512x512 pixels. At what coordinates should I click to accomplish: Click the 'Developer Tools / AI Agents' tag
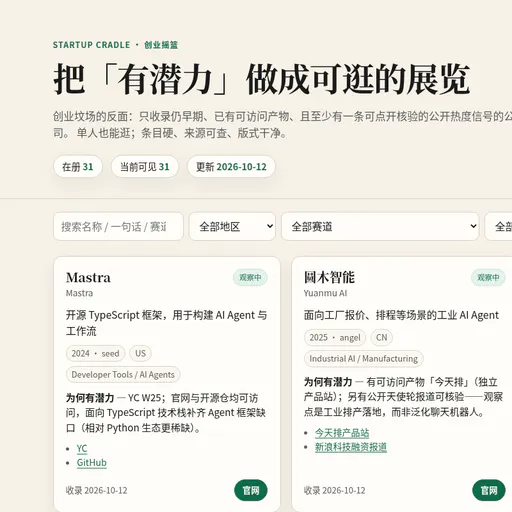pos(123,375)
